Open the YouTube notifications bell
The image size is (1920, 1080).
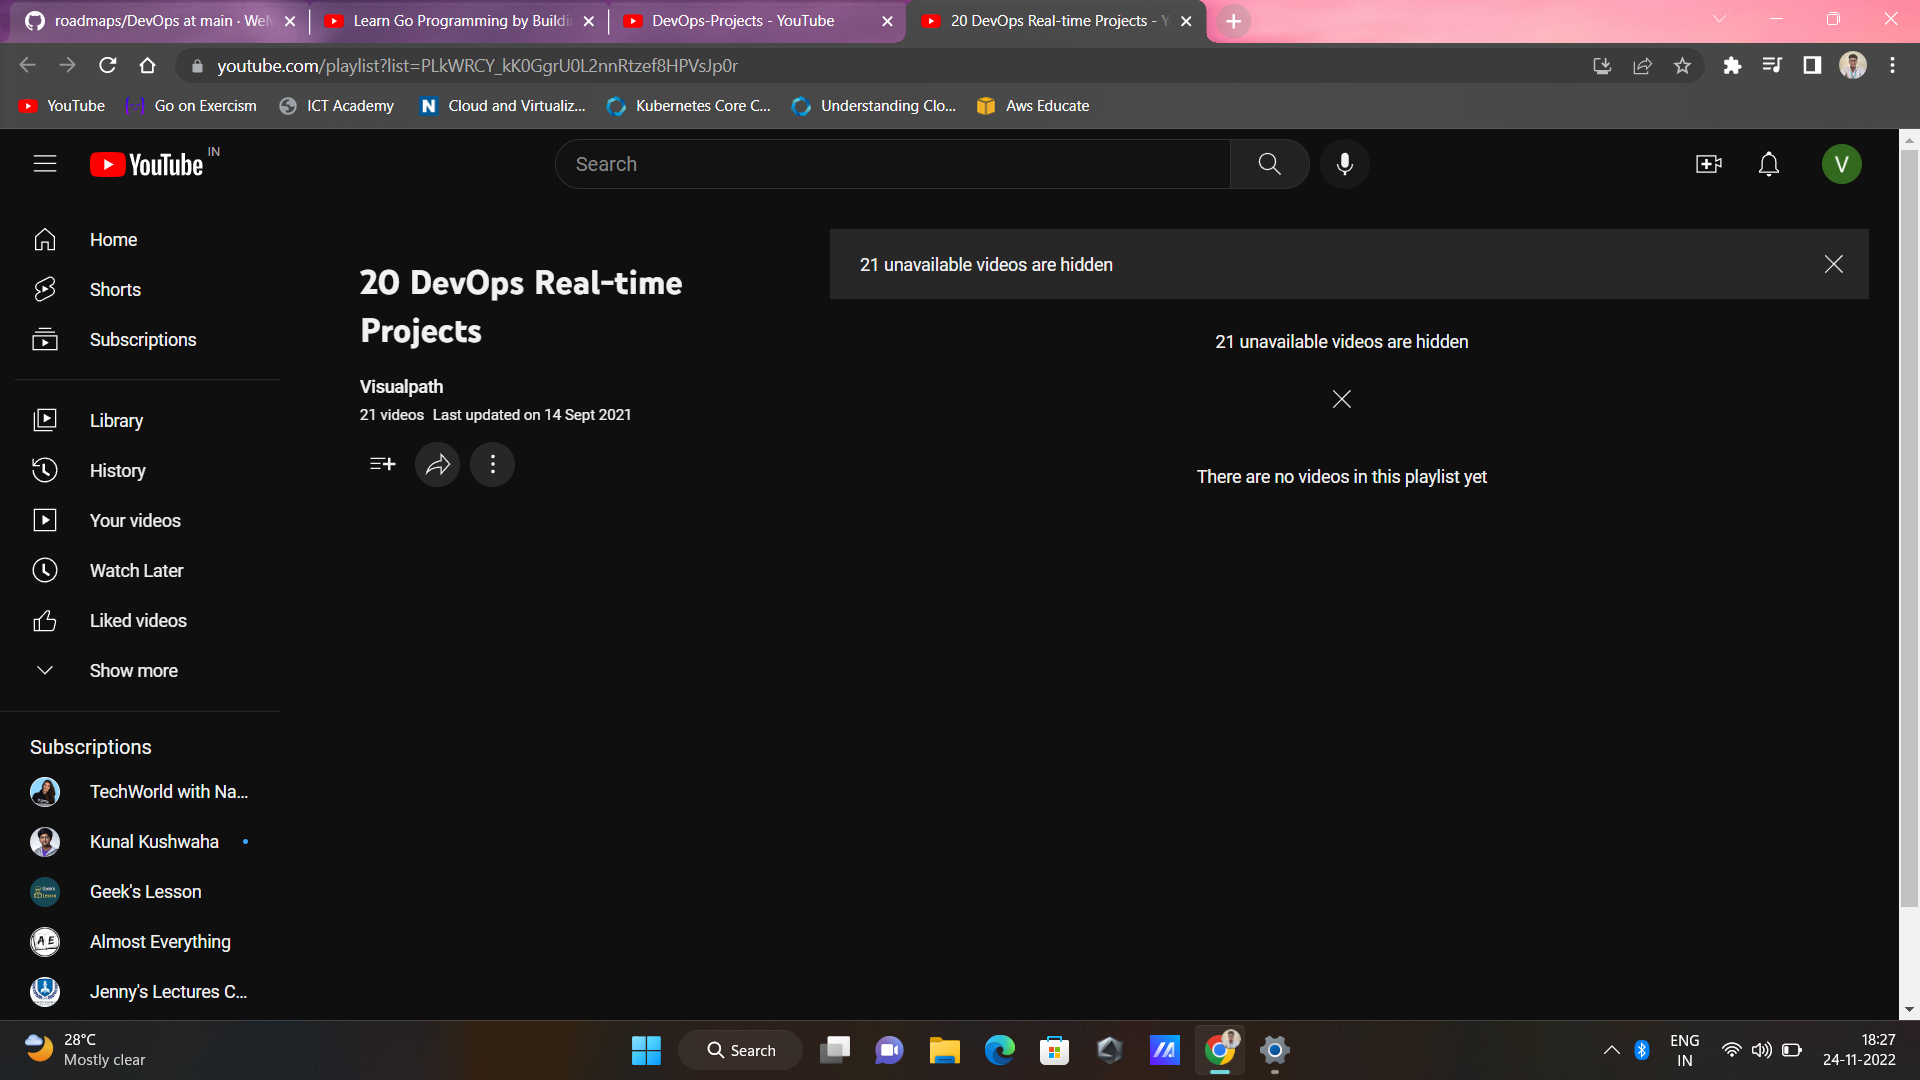point(1768,164)
